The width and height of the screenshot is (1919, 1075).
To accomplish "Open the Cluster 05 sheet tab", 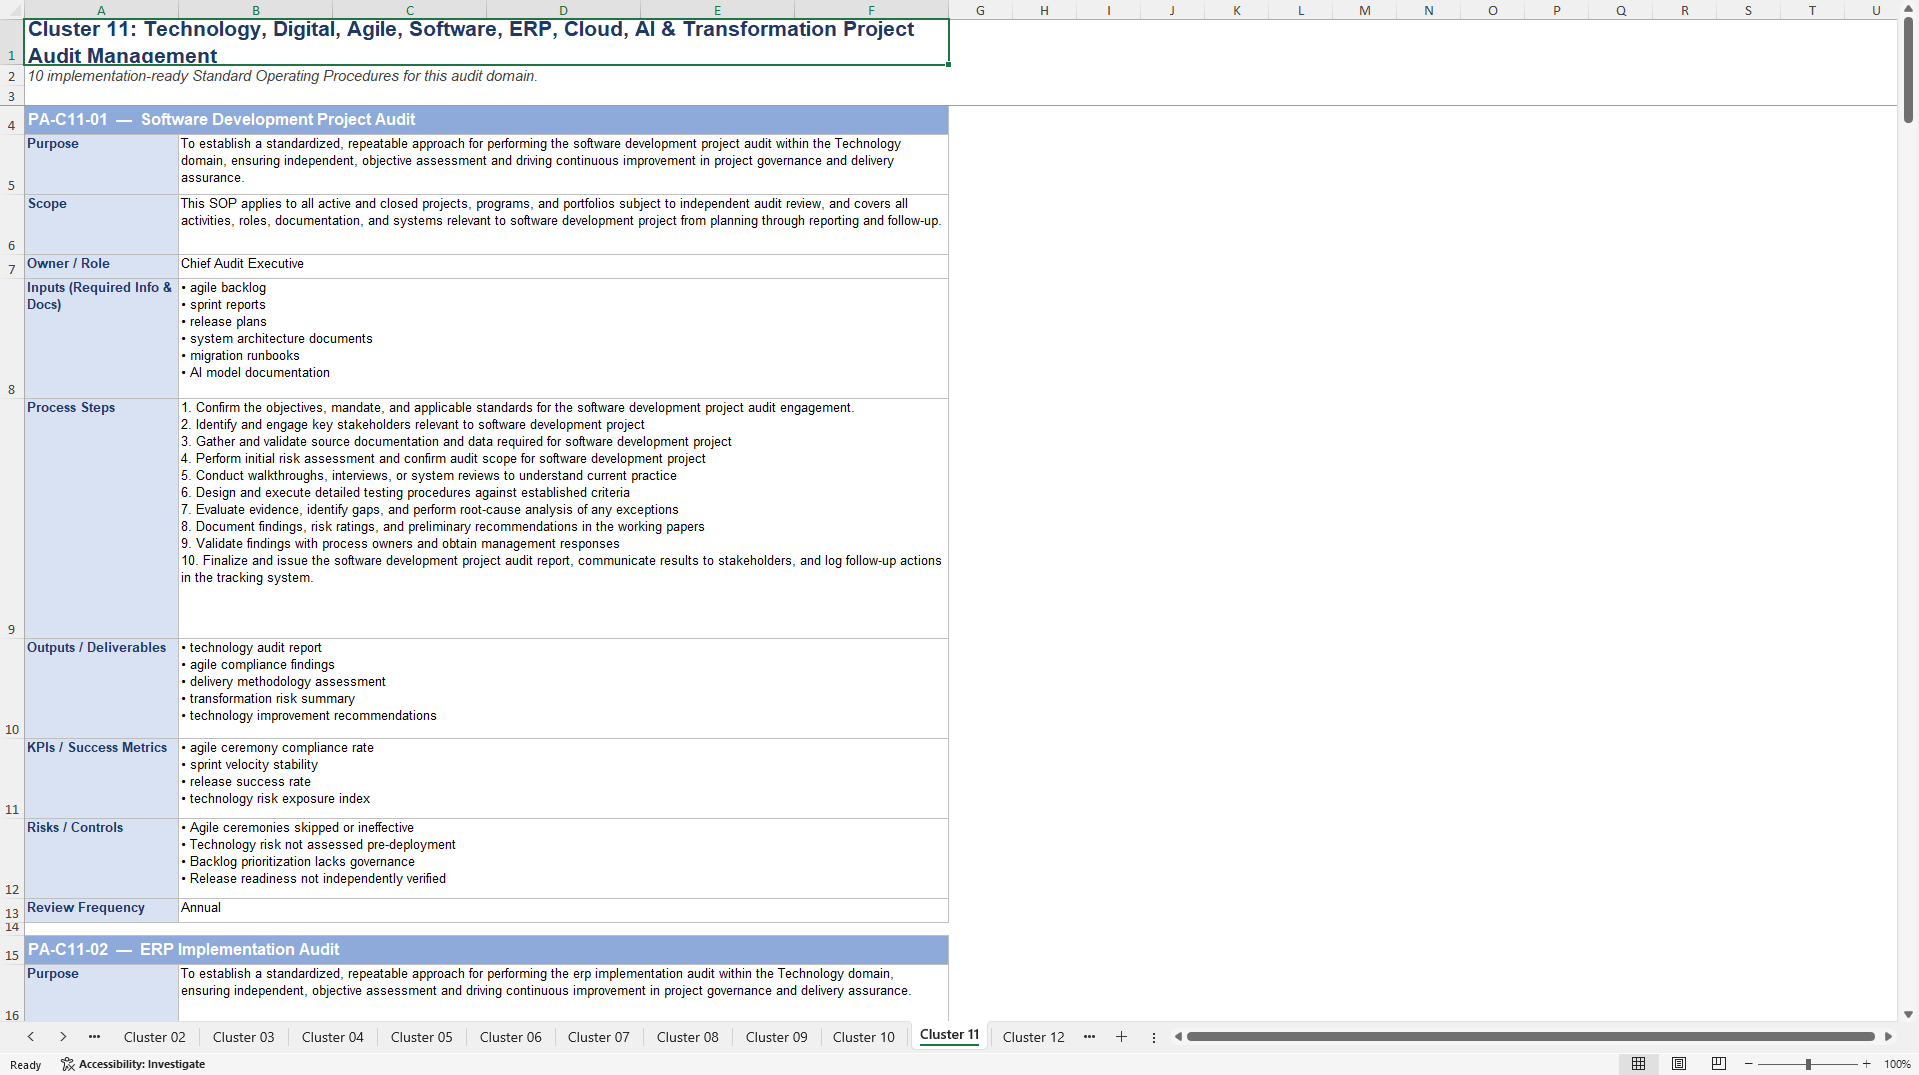I will [x=421, y=1037].
